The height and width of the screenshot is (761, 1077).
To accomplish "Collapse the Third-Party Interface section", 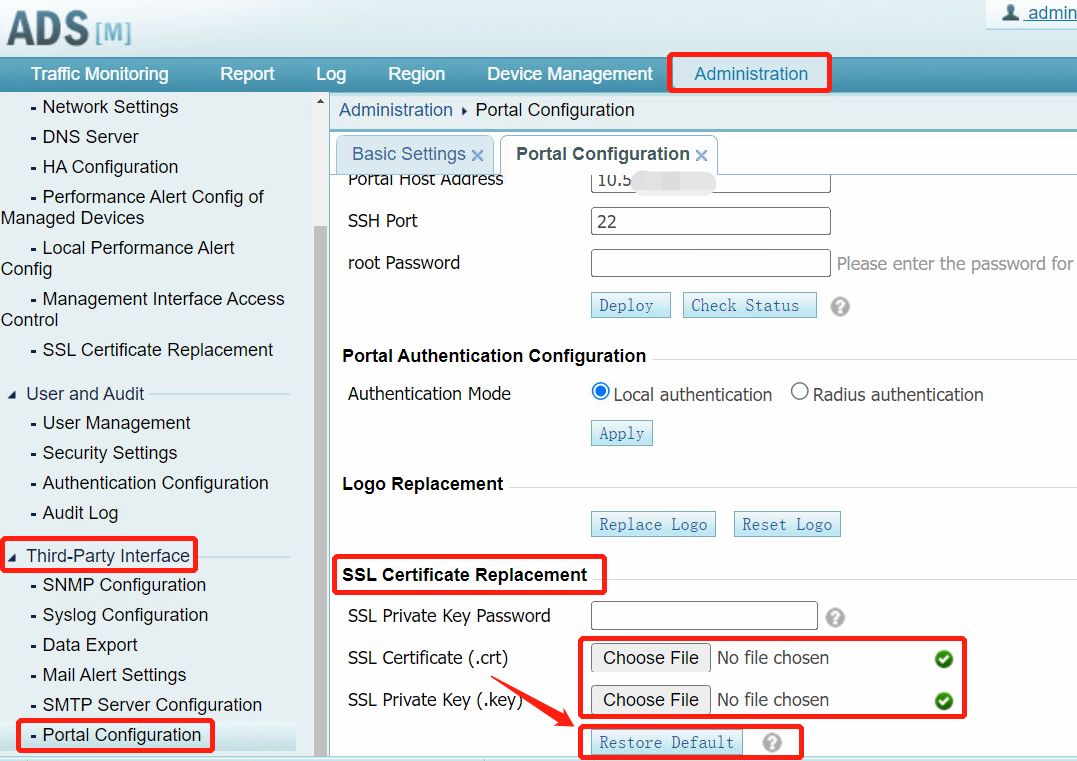I will 12,556.
